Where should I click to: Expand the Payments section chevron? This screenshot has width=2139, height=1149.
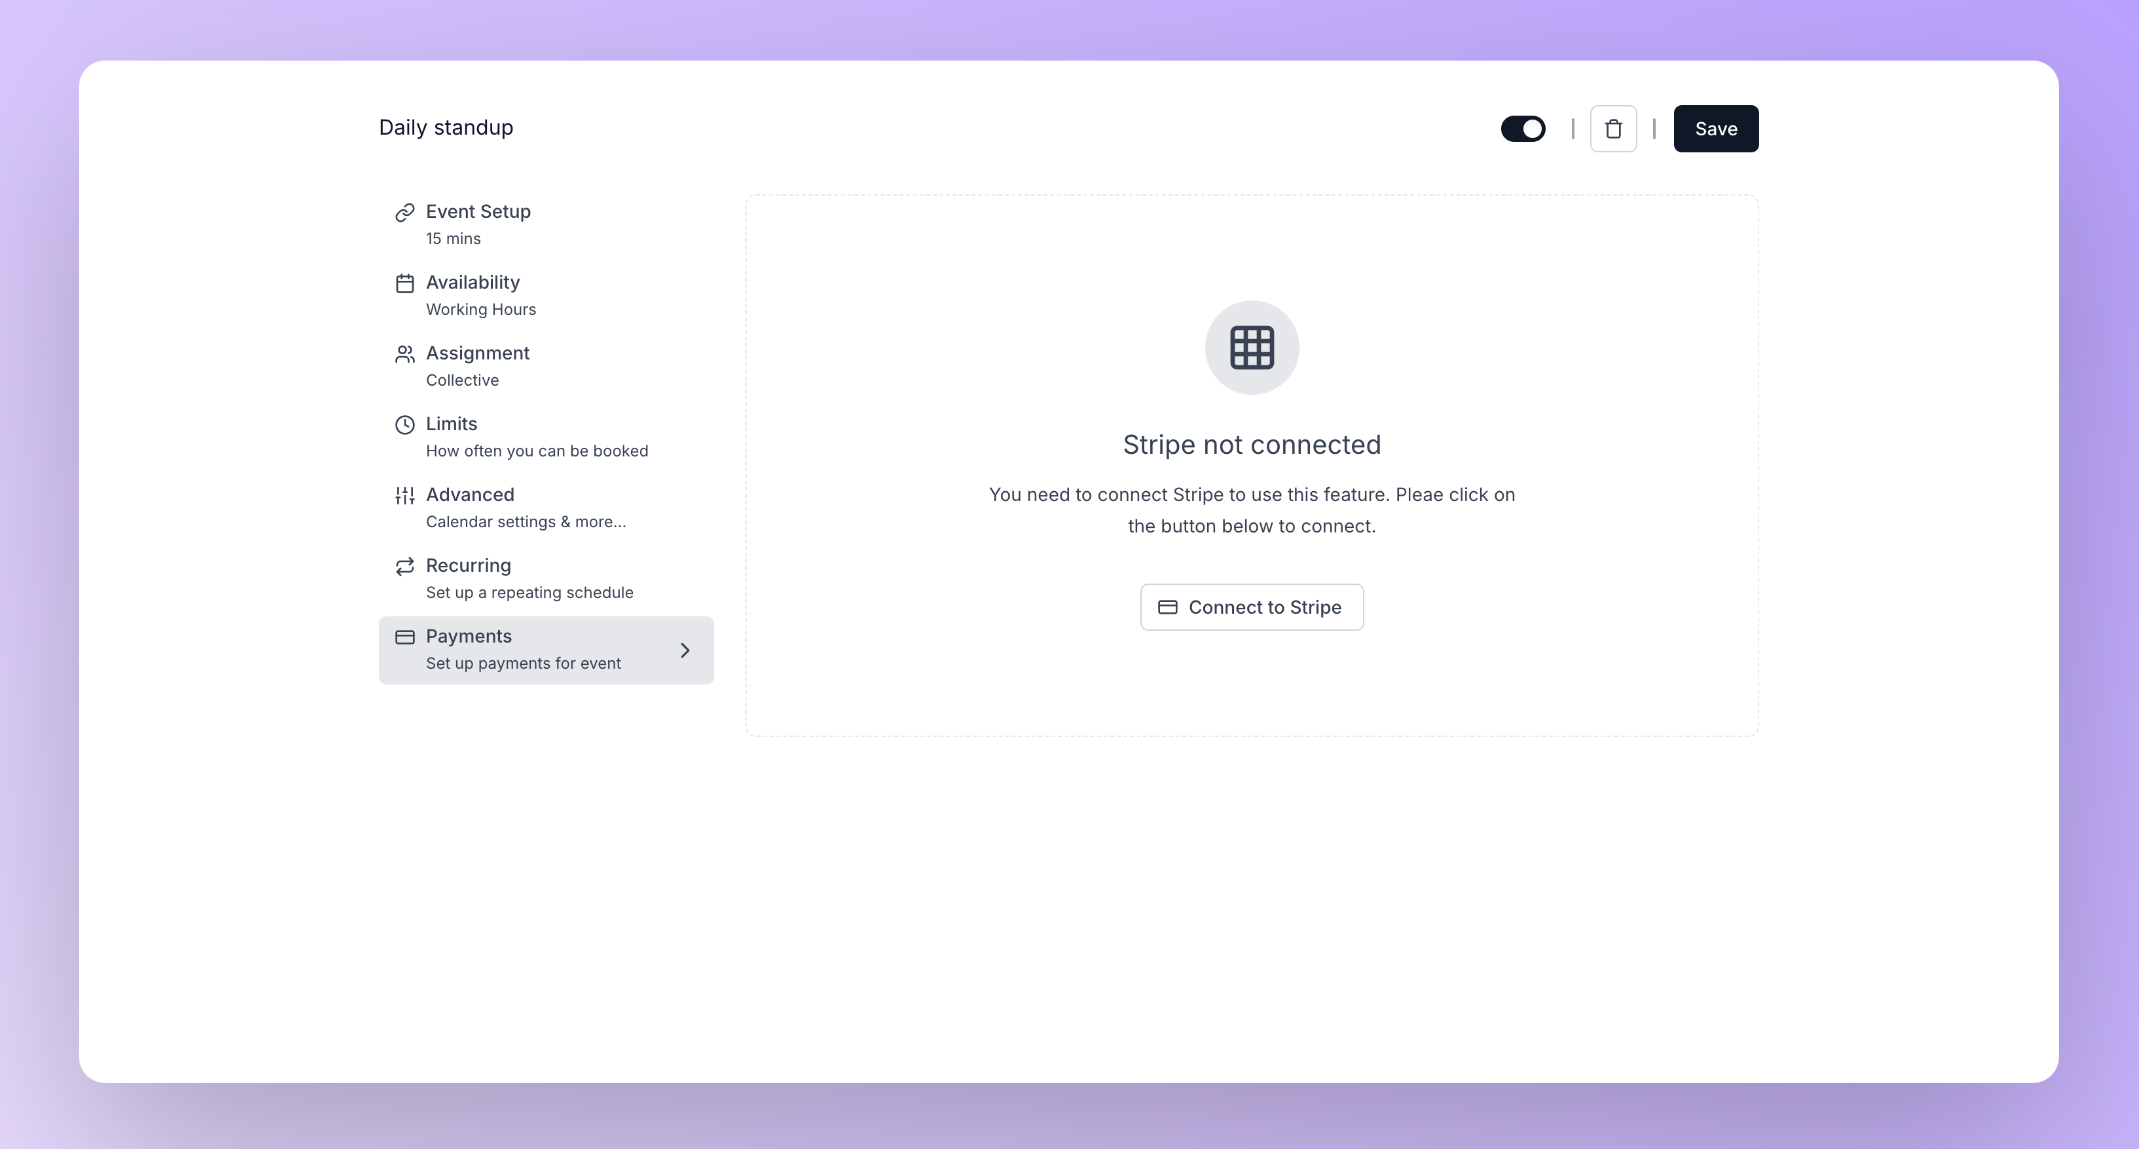point(685,650)
